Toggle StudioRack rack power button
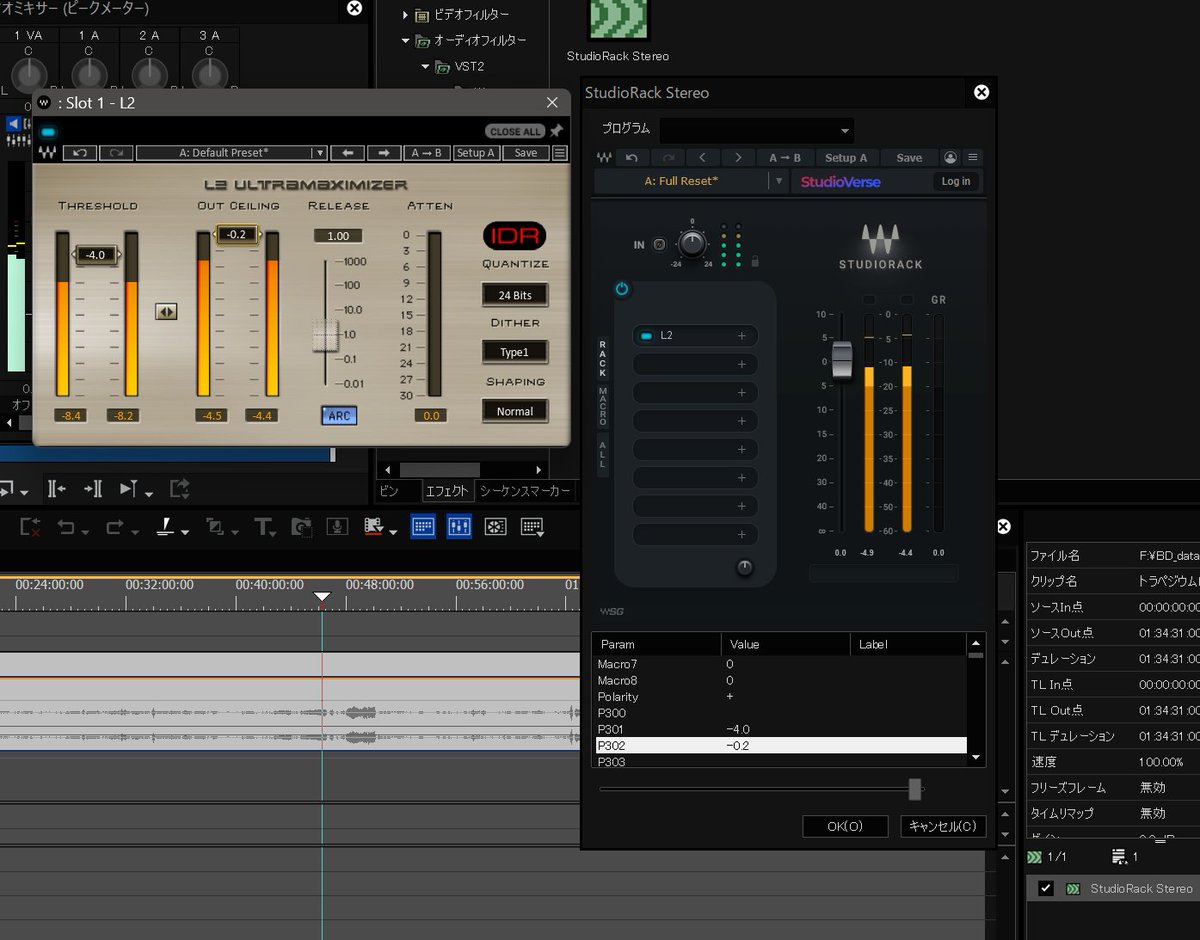The height and width of the screenshot is (940, 1200). point(622,289)
